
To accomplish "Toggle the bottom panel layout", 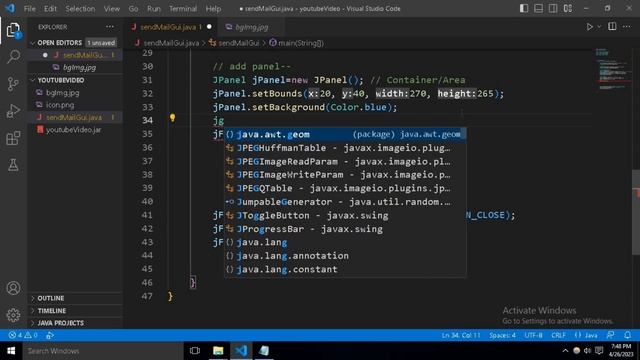I will point(538,8).
